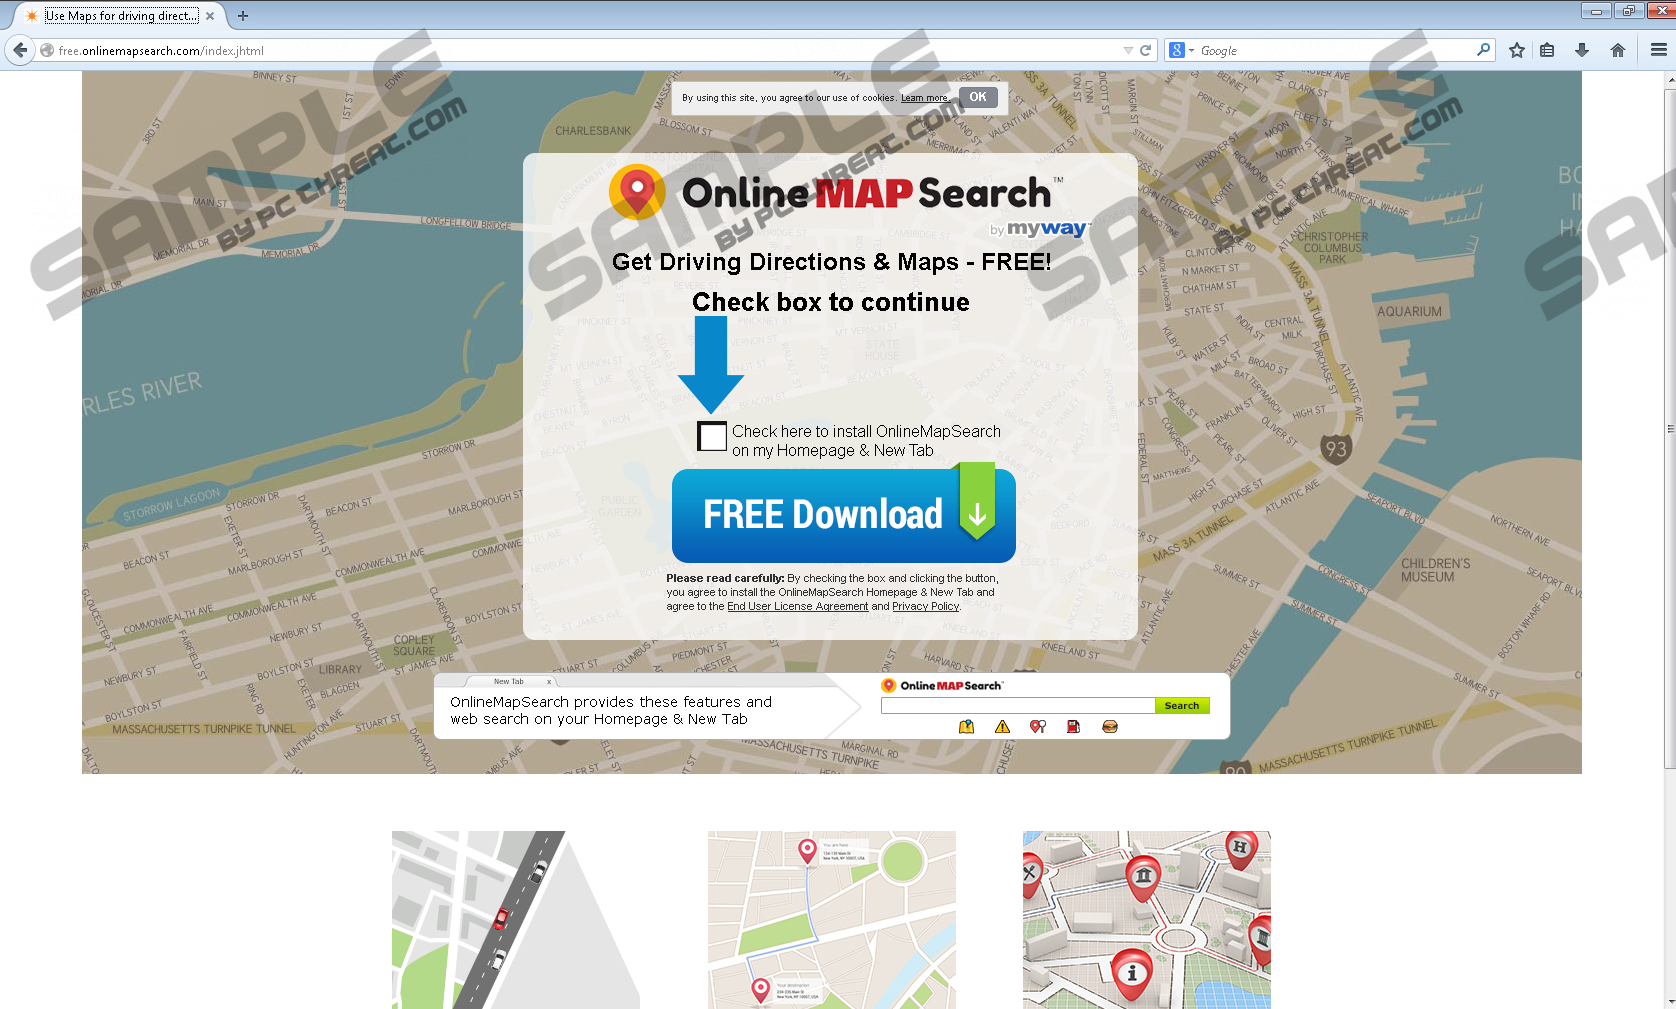
Task: Open the downloads arrow icon
Action: 1582,50
